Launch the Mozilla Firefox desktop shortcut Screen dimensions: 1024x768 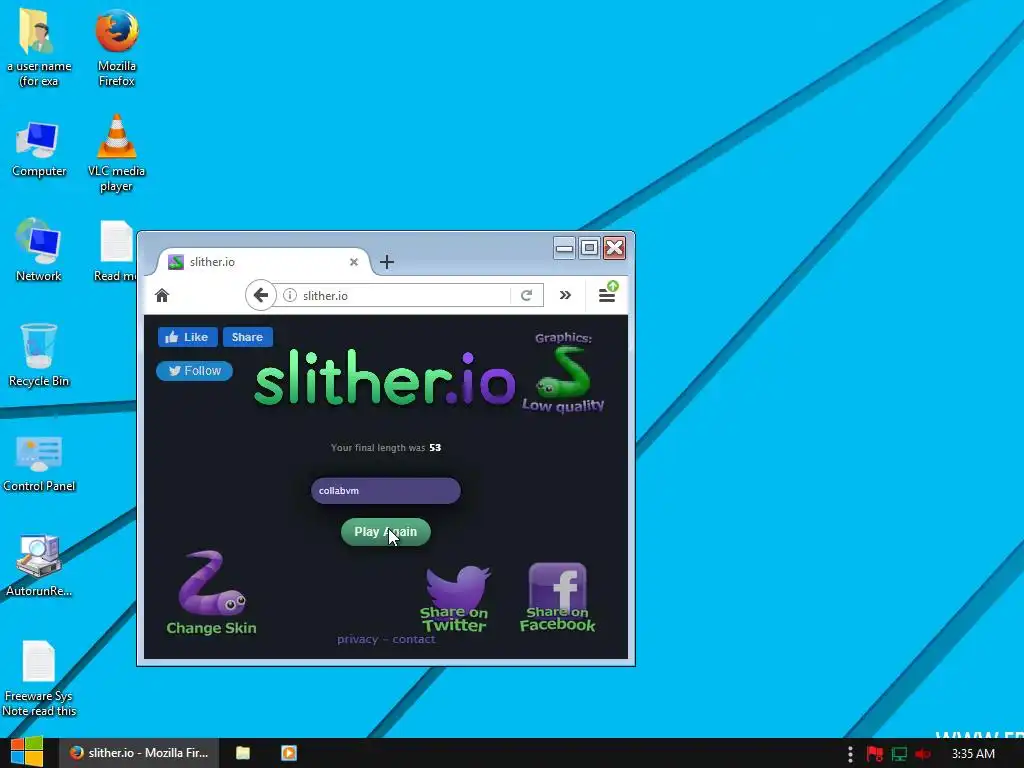(x=116, y=47)
